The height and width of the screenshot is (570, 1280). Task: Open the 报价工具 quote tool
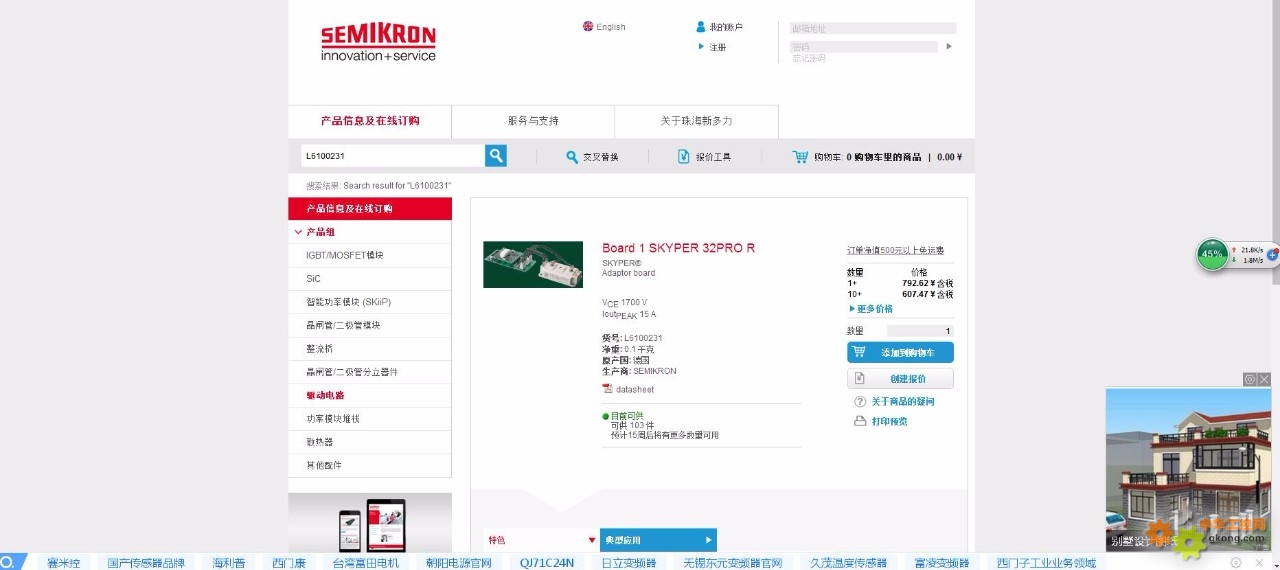pyautogui.click(x=704, y=157)
